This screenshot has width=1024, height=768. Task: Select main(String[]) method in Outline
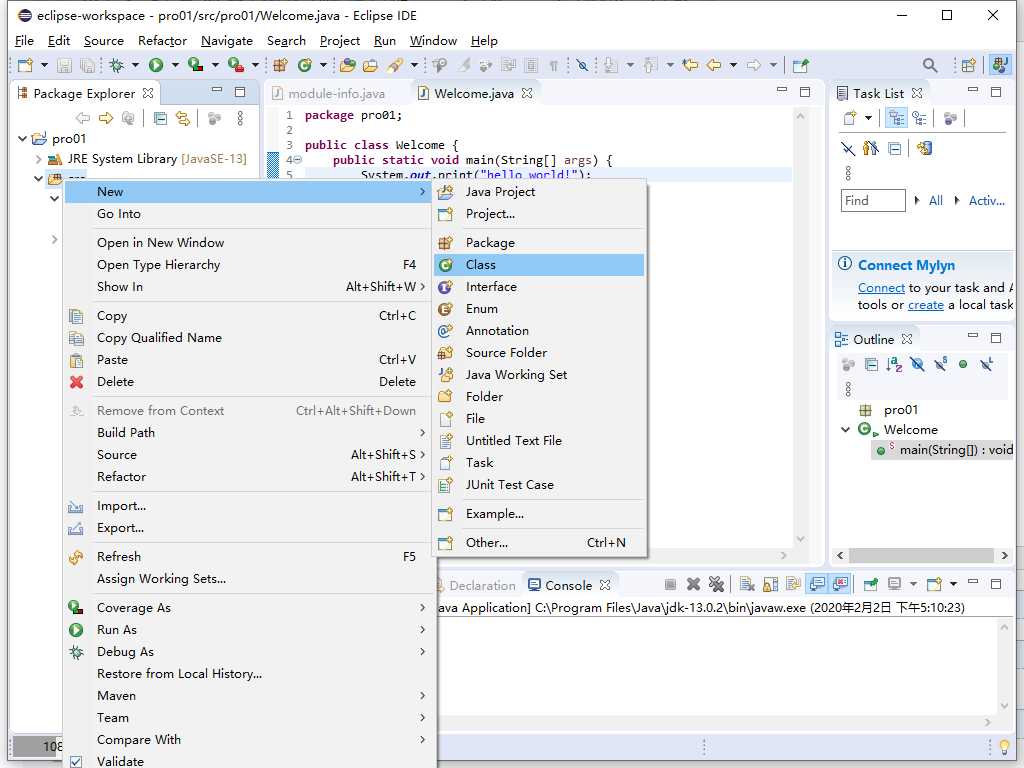[943, 450]
